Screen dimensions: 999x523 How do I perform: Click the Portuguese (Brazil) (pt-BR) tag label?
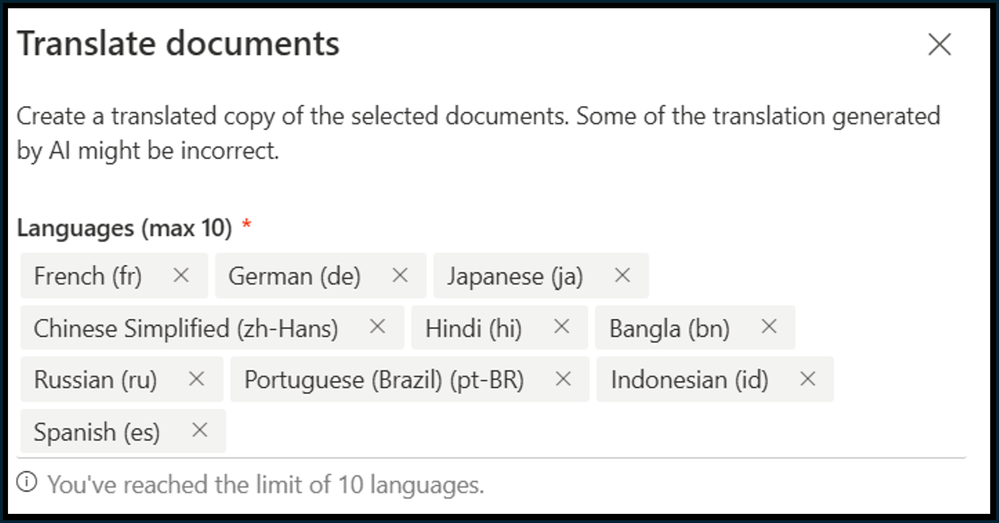pos(384,380)
